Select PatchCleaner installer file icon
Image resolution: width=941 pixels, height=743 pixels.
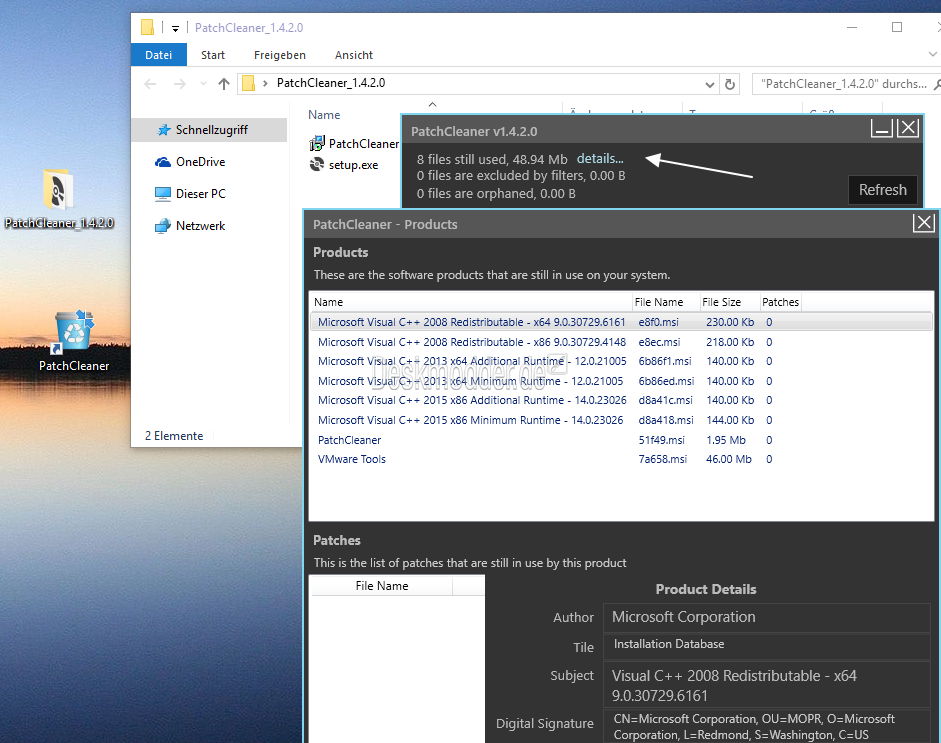(x=317, y=143)
